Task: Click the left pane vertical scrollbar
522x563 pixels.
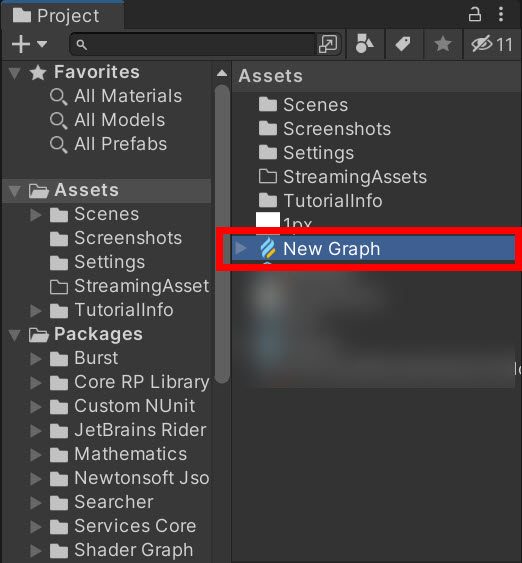Action: tap(222, 234)
